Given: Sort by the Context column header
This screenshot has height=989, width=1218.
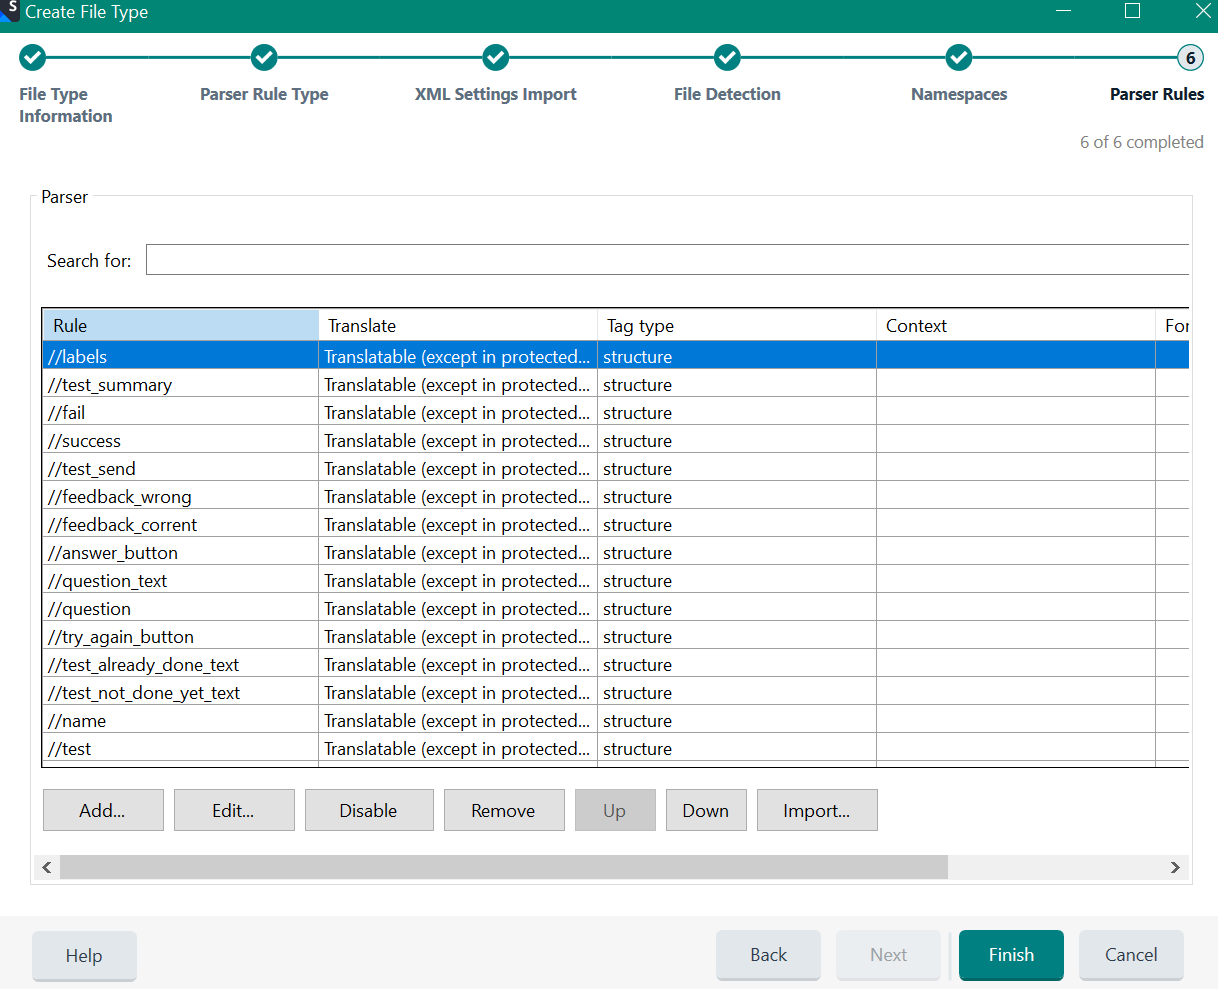Looking at the screenshot, I should (x=1016, y=326).
